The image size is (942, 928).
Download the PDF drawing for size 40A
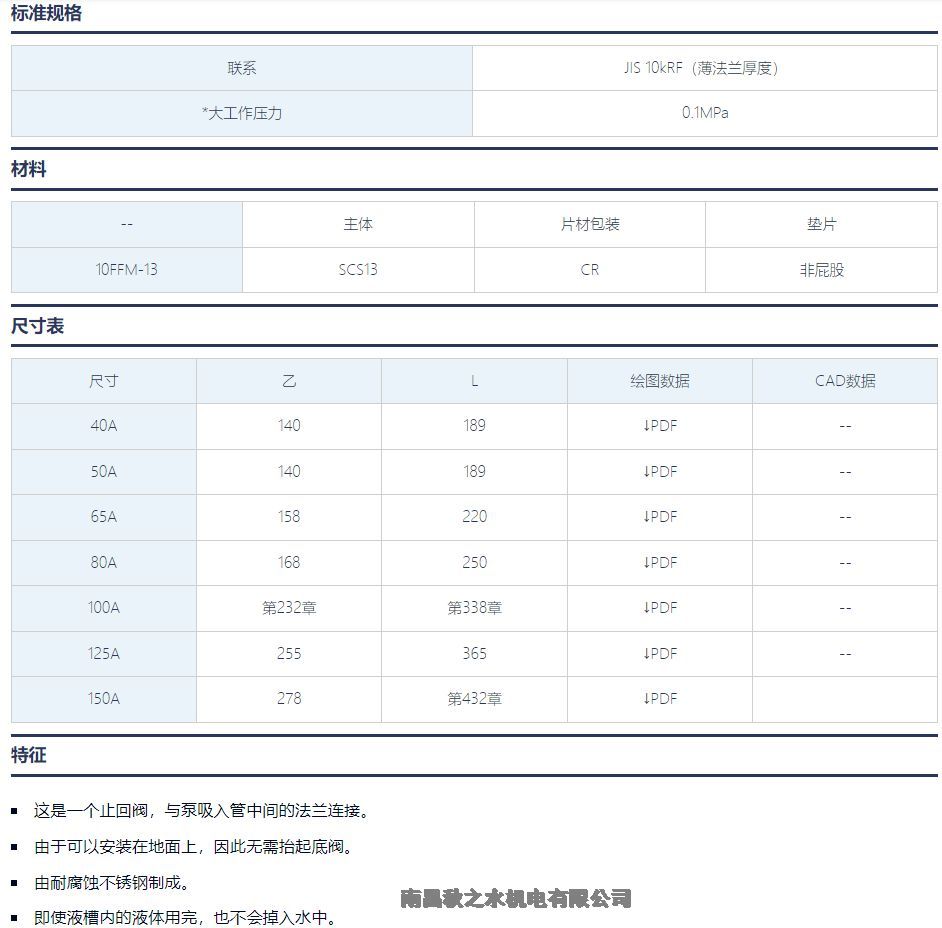[659, 426]
